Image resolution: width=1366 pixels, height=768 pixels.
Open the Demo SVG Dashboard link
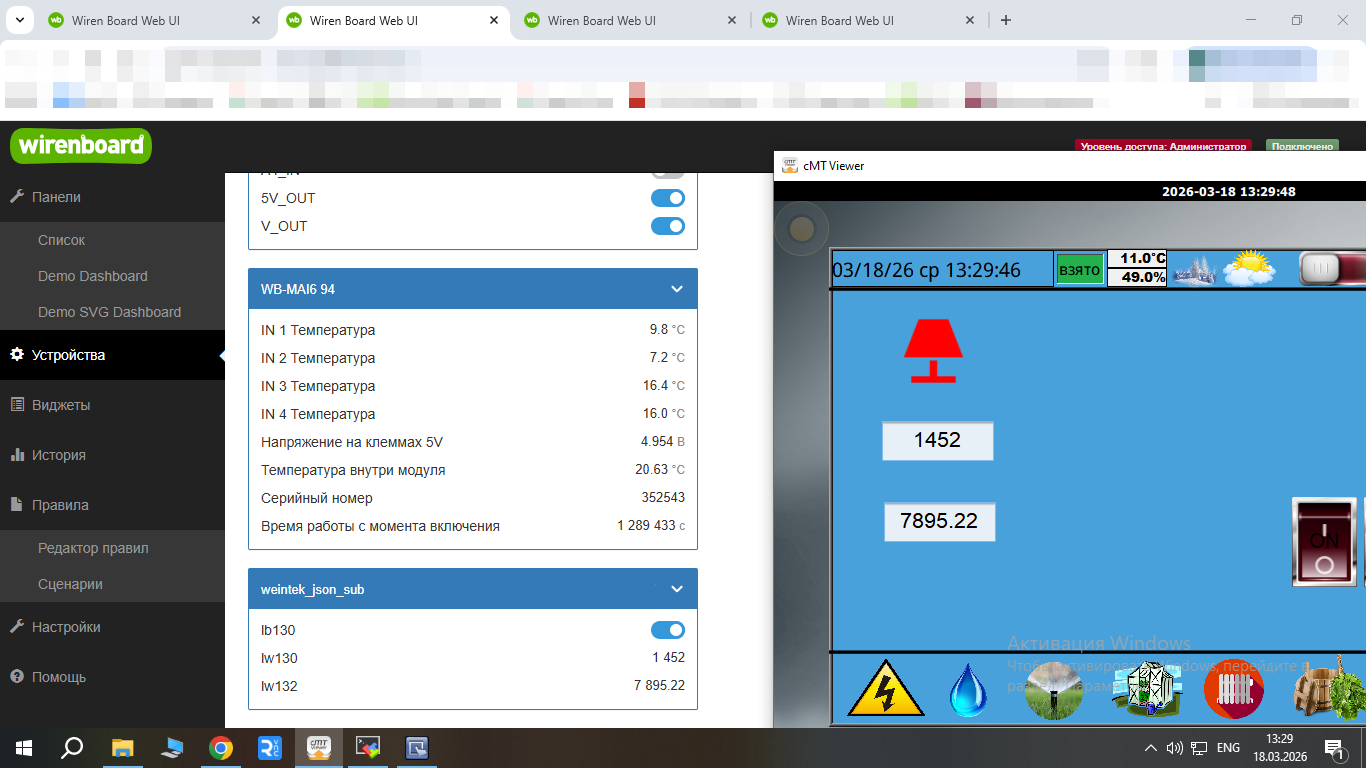click(x=109, y=312)
